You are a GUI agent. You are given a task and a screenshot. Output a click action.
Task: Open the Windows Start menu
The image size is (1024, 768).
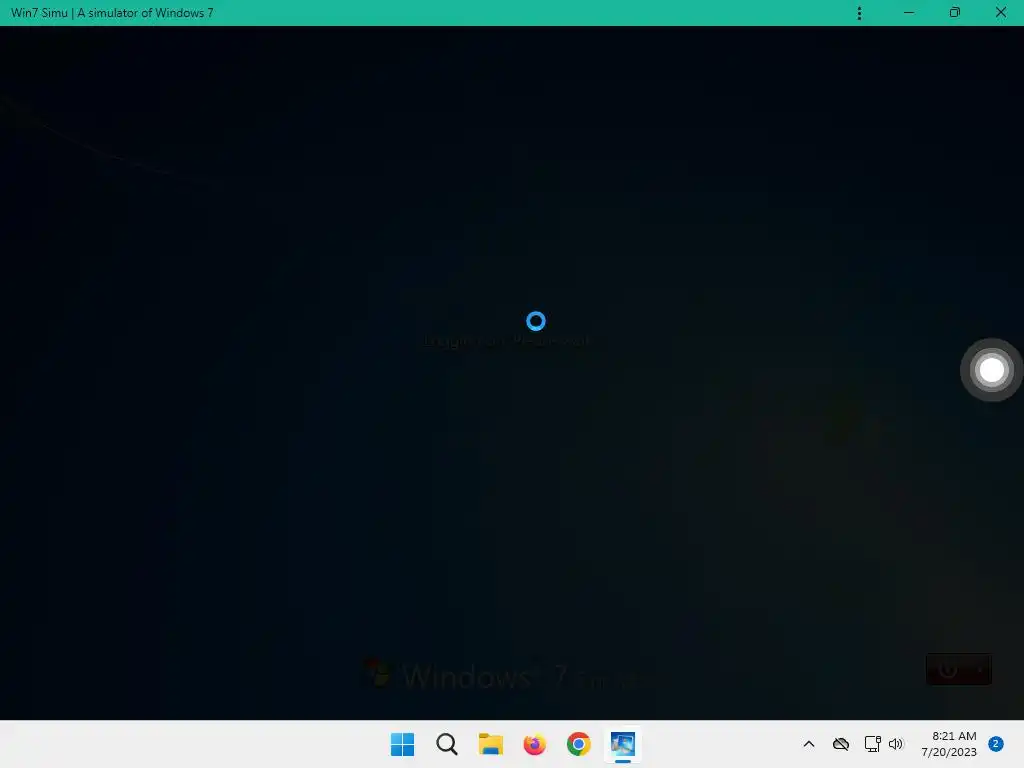point(402,744)
